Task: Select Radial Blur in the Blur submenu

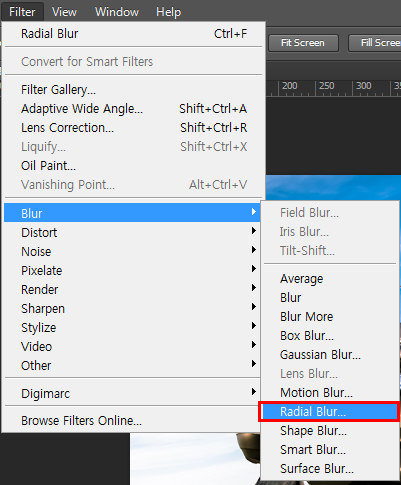Action: click(x=329, y=412)
